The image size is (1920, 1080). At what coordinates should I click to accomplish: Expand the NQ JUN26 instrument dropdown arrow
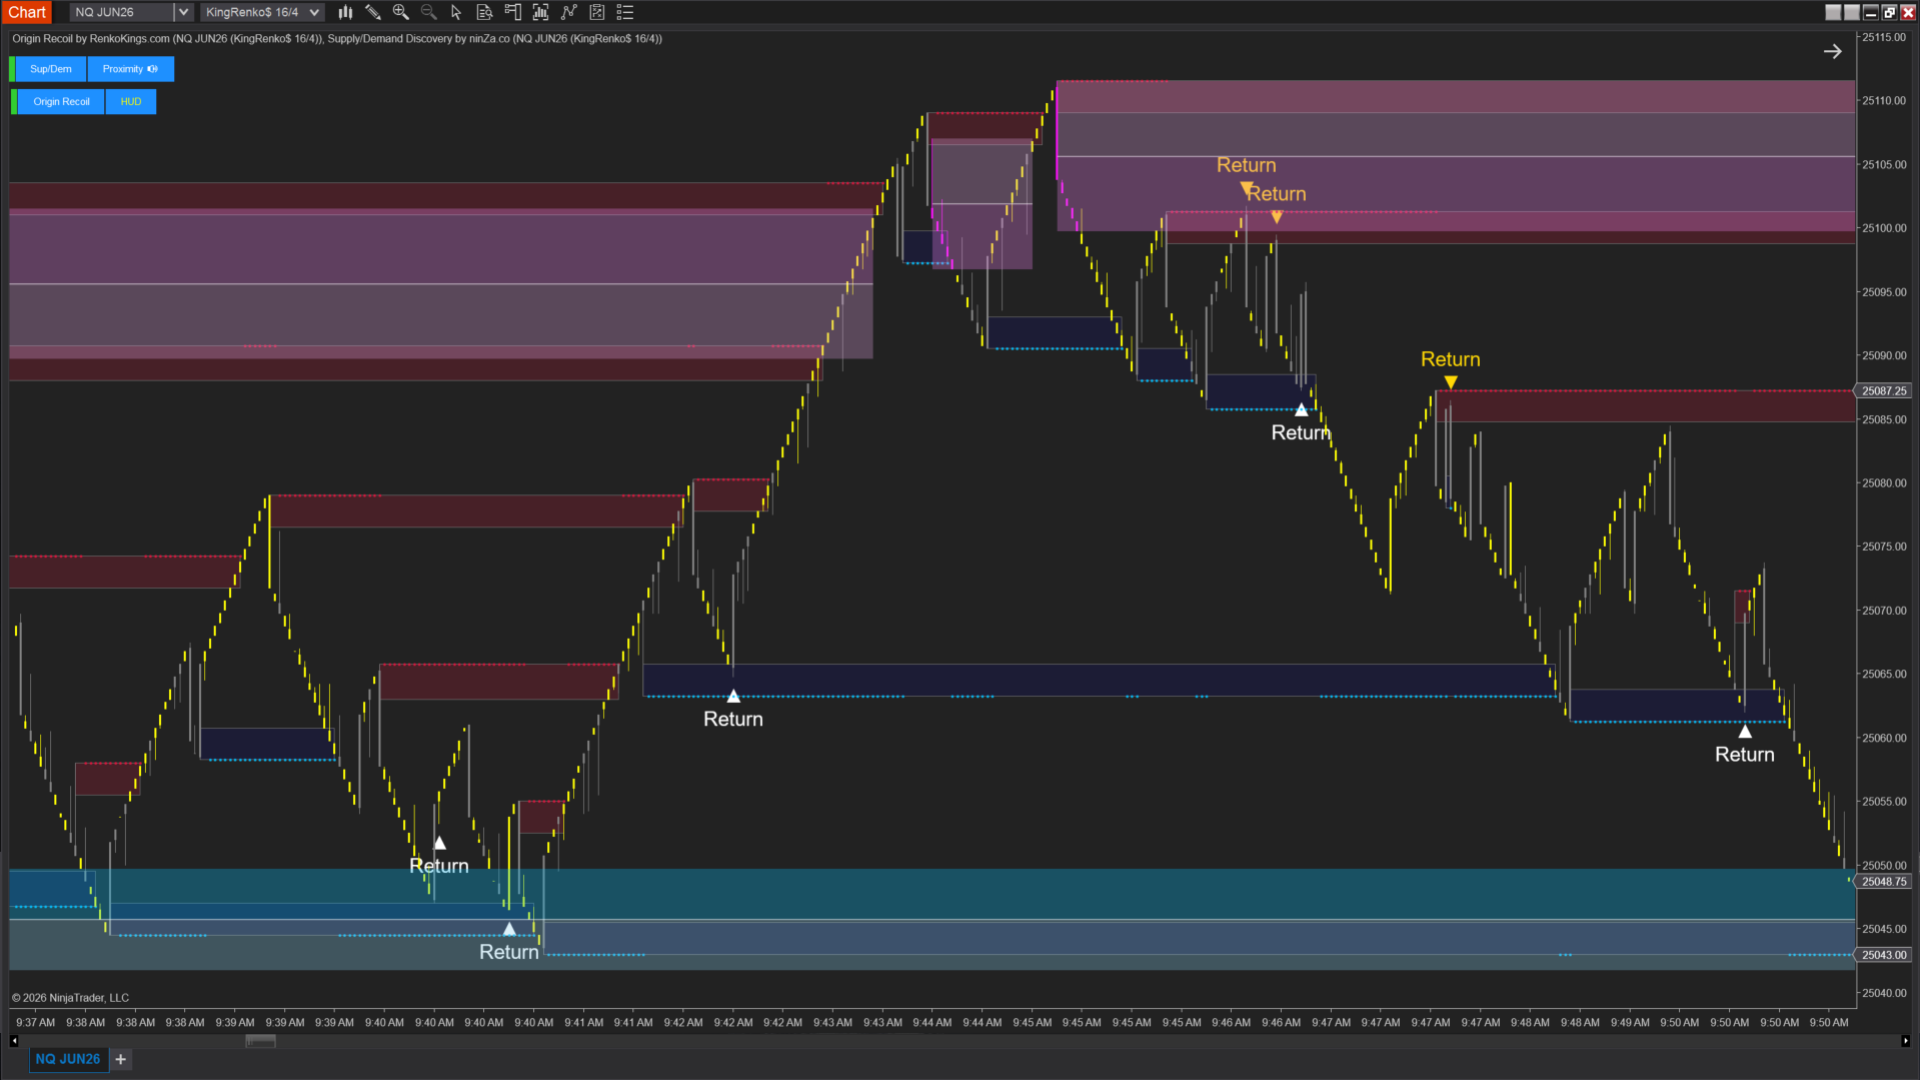[x=183, y=12]
